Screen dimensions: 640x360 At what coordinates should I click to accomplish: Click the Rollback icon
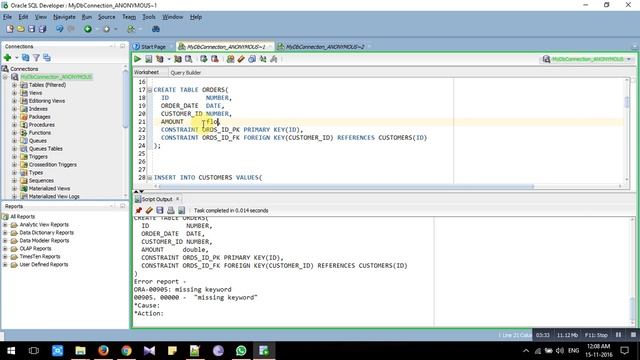coord(215,59)
